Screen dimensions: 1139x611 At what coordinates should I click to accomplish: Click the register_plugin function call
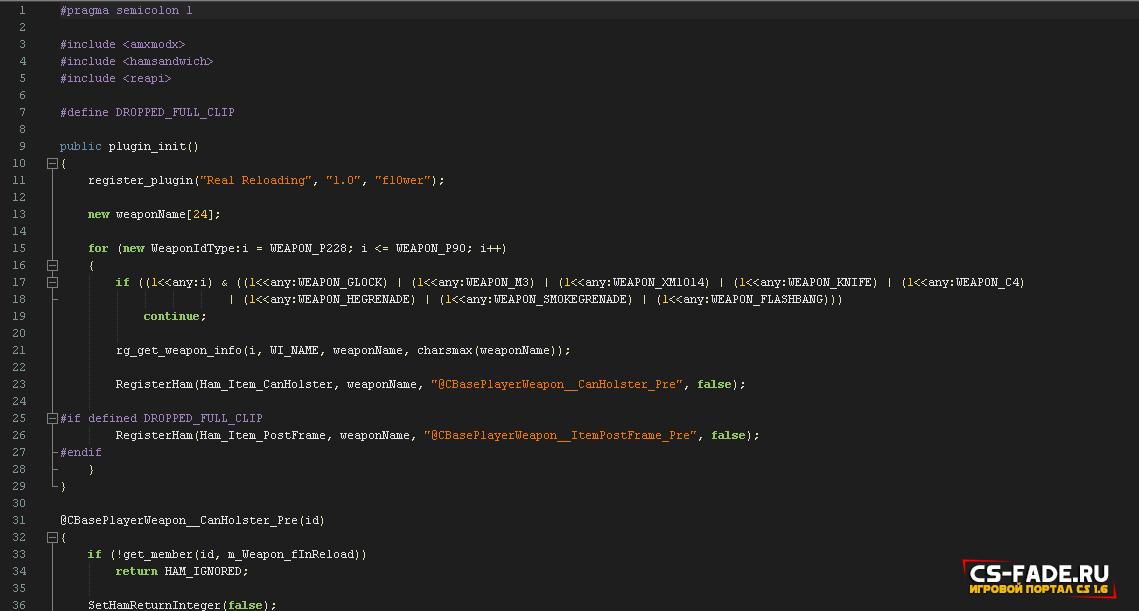point(142,180)
